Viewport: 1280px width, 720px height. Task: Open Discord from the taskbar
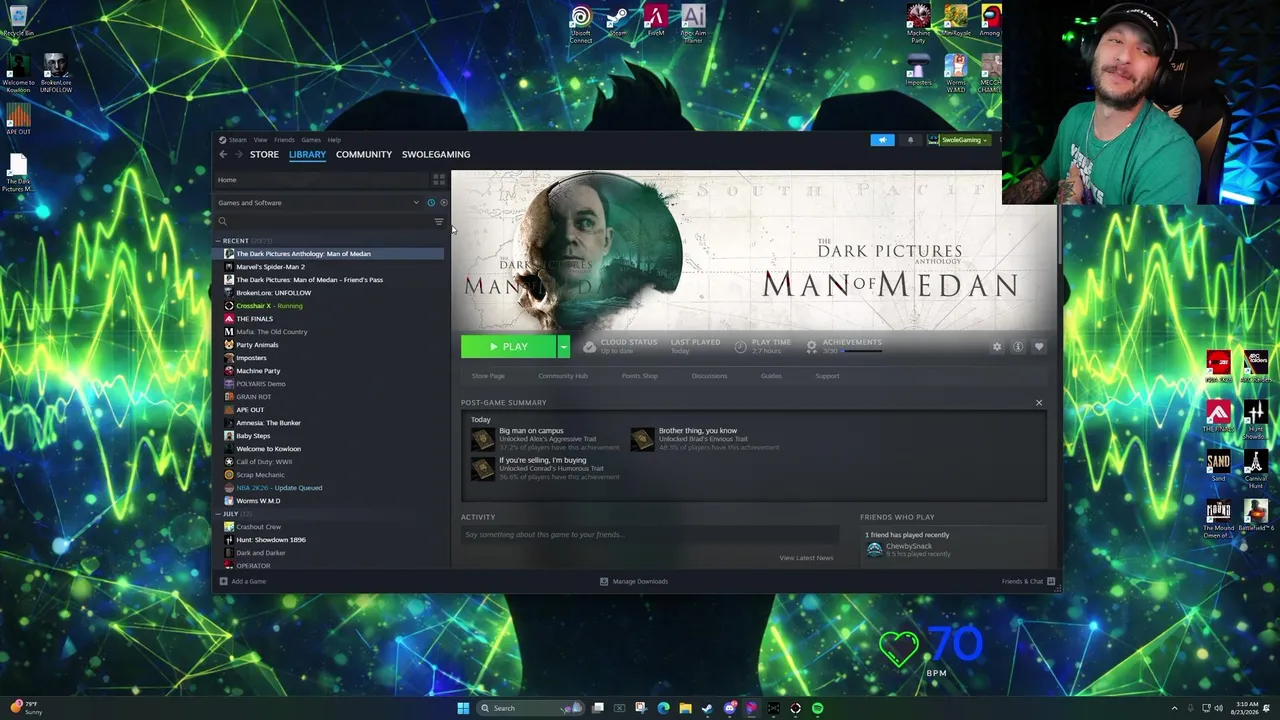[730, 708]
